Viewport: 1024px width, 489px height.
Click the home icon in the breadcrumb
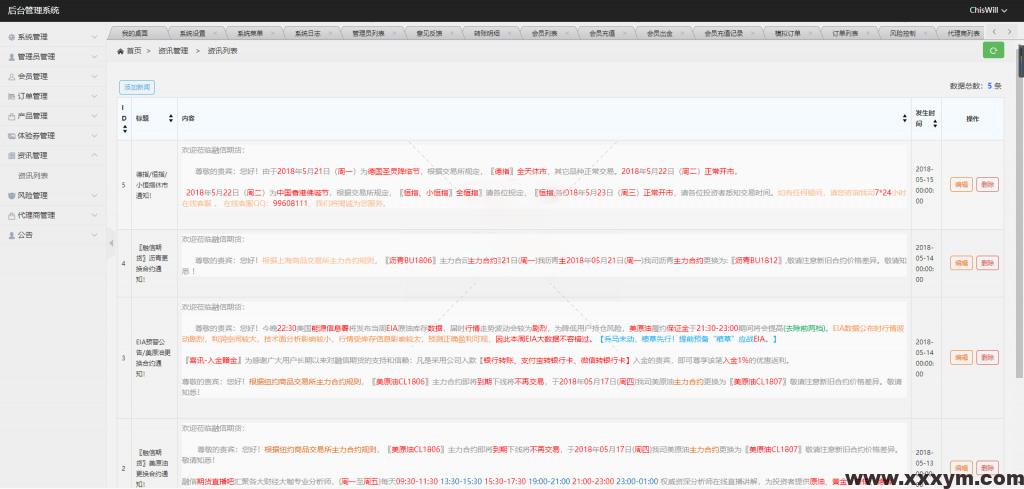[122, 50]
